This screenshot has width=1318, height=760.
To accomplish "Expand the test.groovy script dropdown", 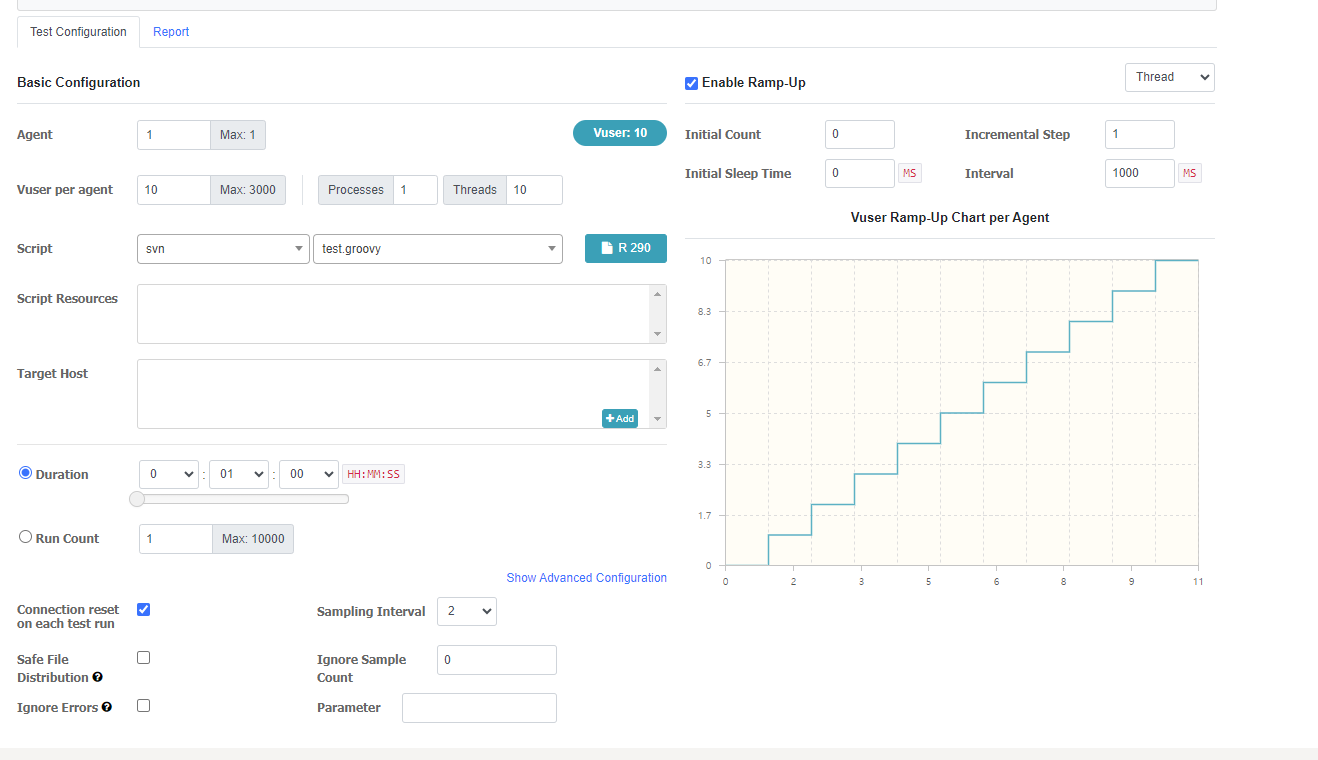I will click(x=437, y=249).
